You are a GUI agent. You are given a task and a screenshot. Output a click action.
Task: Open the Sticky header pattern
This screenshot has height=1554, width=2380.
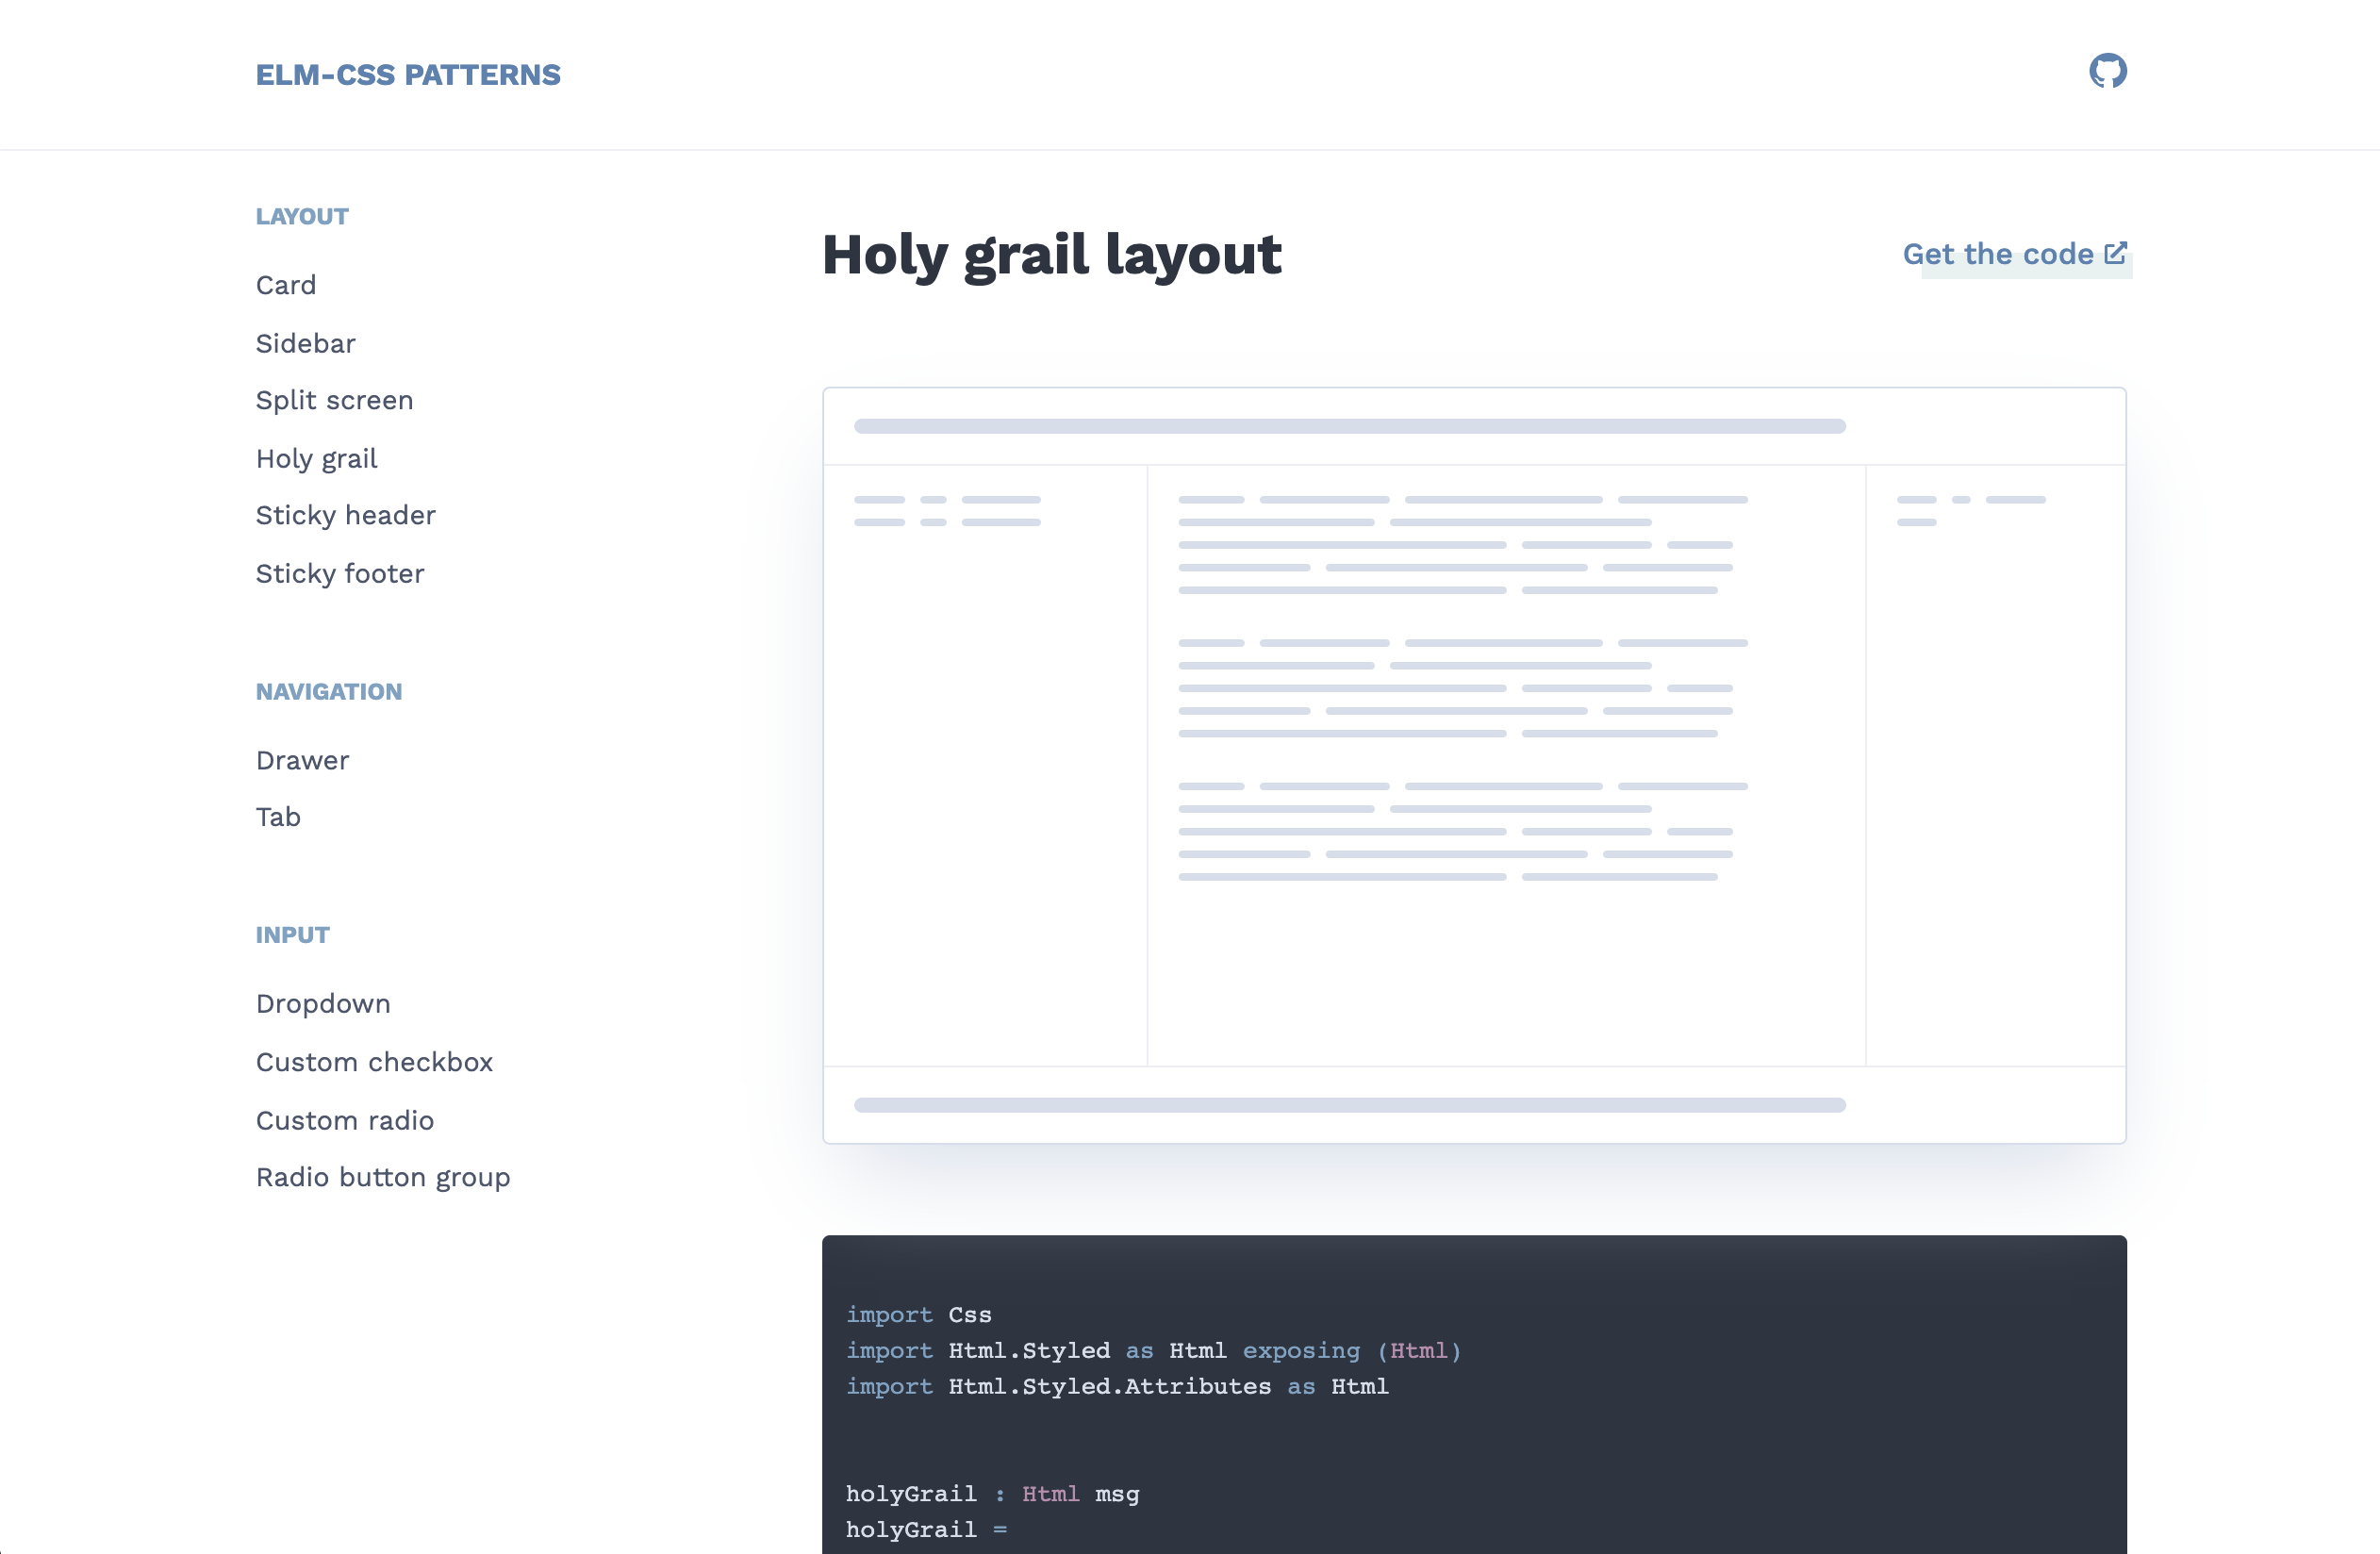click(x=346, y=515)
